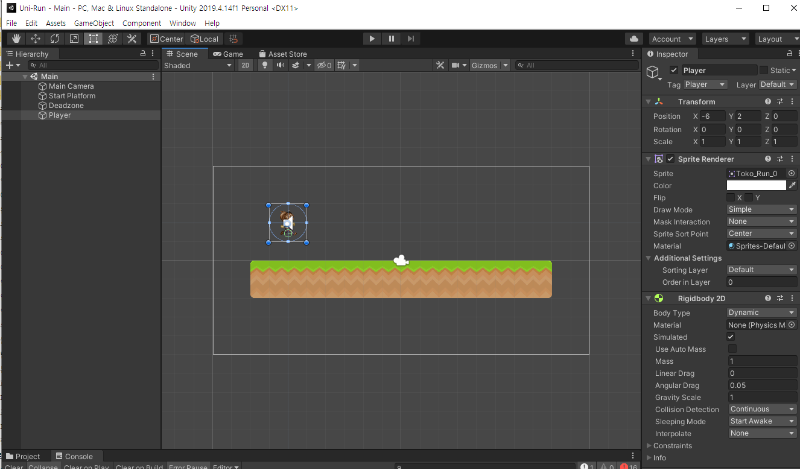The image size is (800, 469).
Task: Toggle hidden objects visibility icon
Action: coord(324,65)
